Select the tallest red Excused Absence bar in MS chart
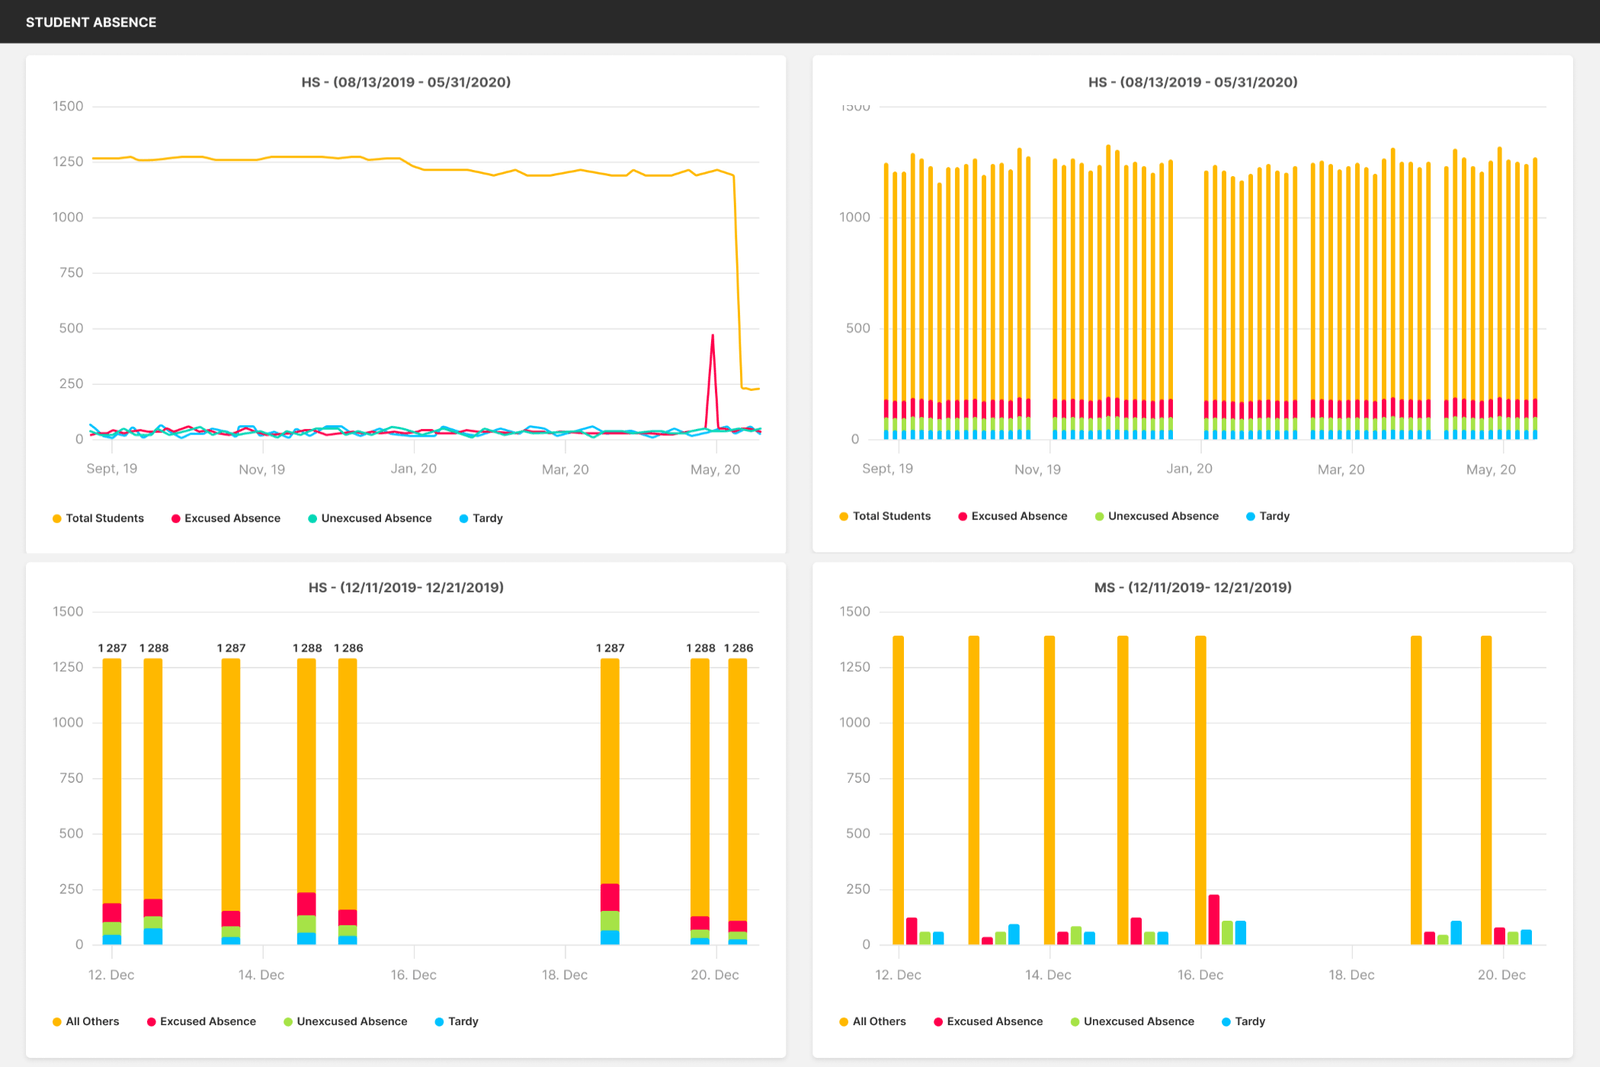Screen dimensions: 1600x1067 tap(1214, 918)
